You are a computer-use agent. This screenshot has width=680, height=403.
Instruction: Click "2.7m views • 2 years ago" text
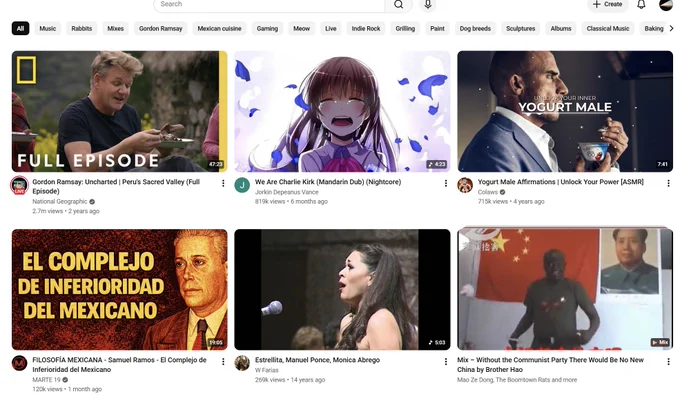coord(66,211)
